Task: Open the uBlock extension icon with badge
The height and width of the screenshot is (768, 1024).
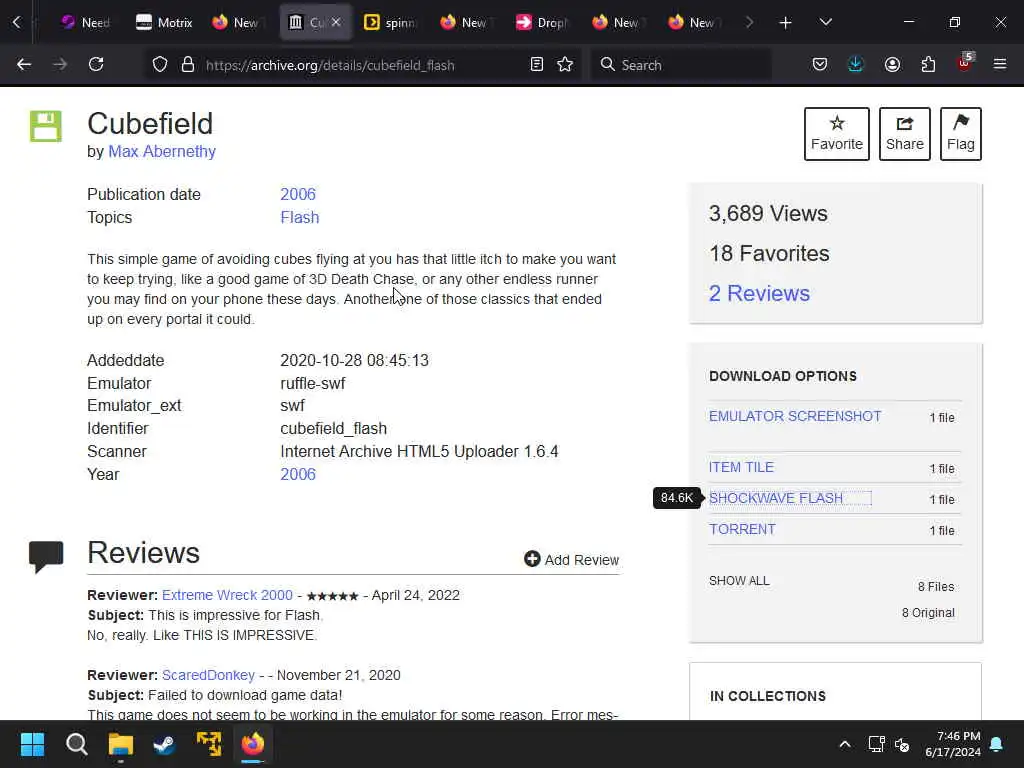Action: click(x=965, y=63)
